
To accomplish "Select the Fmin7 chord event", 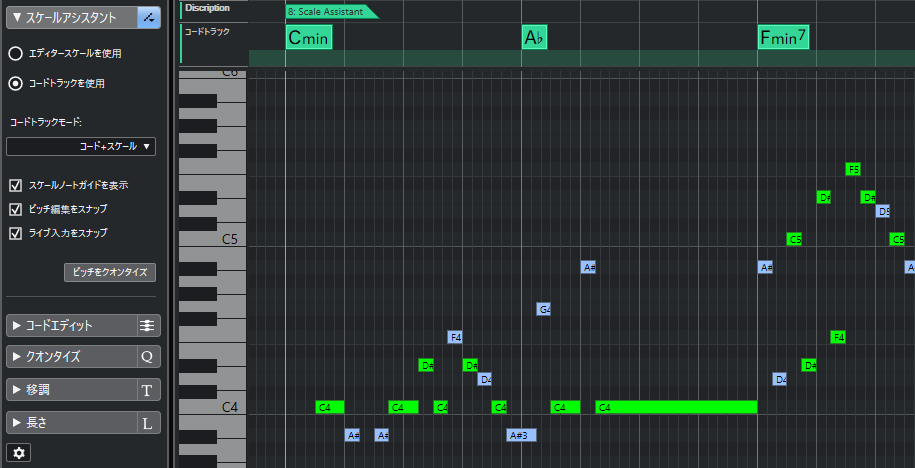I will (783, 38).
